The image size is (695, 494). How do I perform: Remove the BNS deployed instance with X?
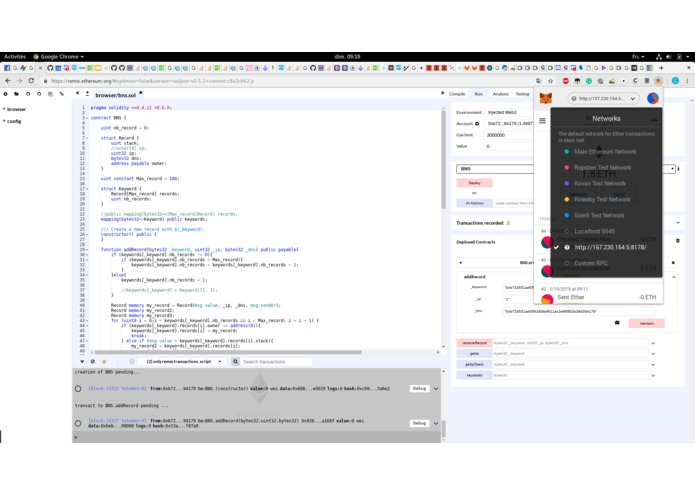(x=673, y=263)
